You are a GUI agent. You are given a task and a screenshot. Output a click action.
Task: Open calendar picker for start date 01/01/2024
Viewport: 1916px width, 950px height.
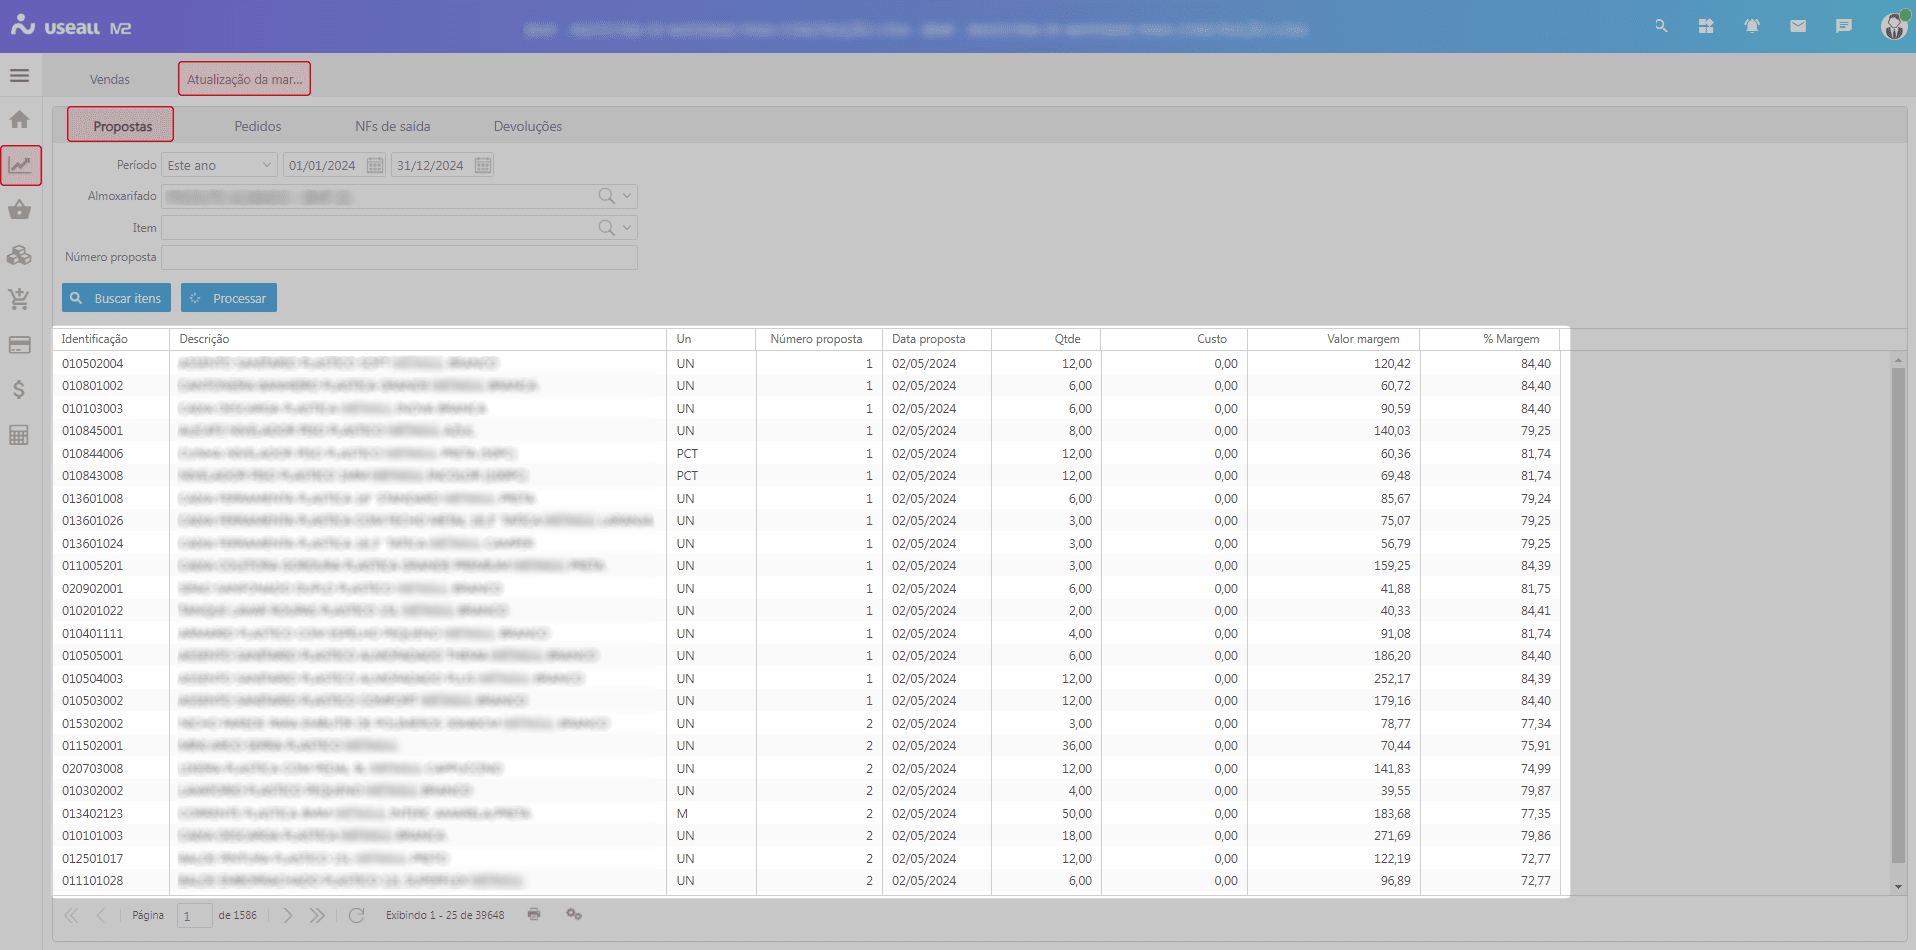pyautogui.click(x=375, y=165)
